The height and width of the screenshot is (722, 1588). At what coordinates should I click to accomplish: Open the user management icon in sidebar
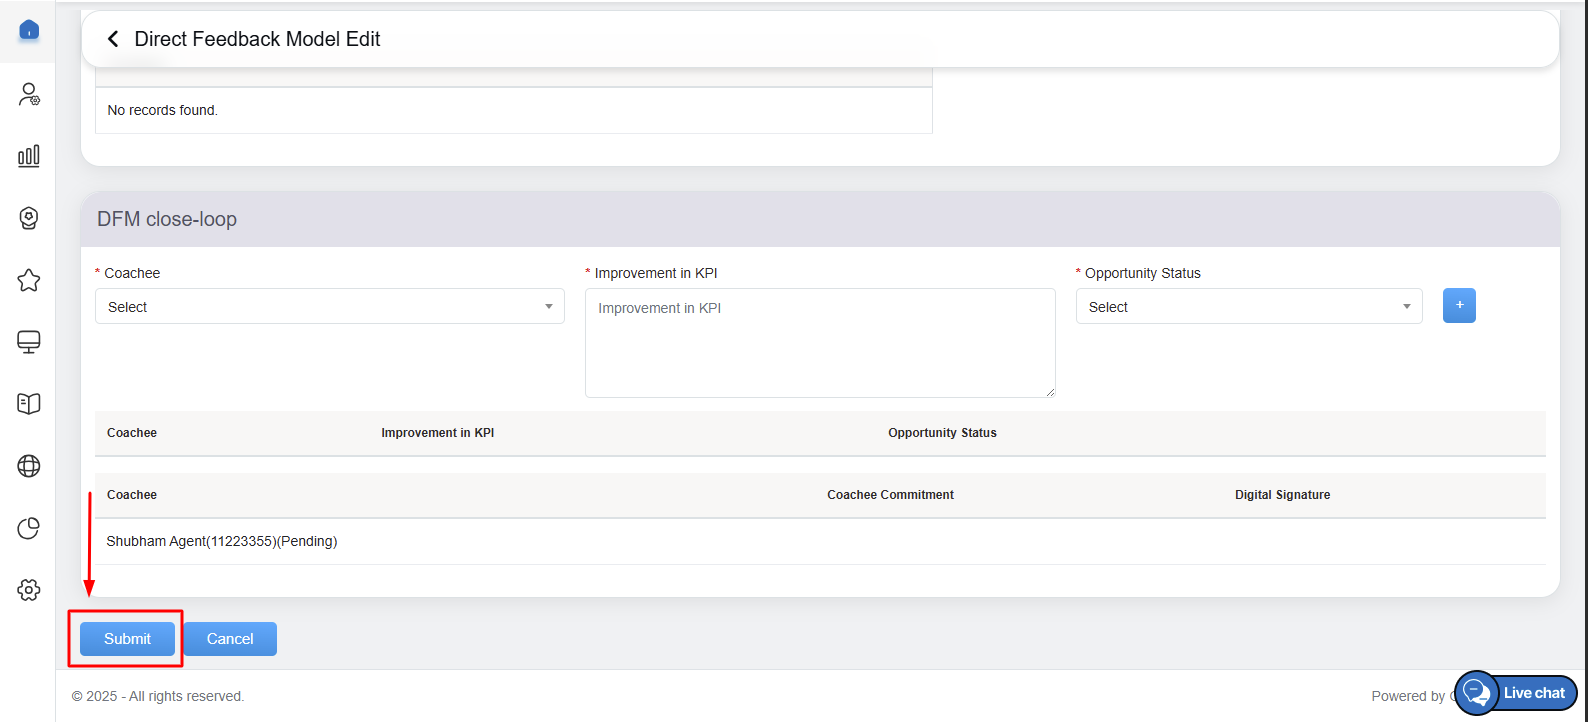click(29, 94)
